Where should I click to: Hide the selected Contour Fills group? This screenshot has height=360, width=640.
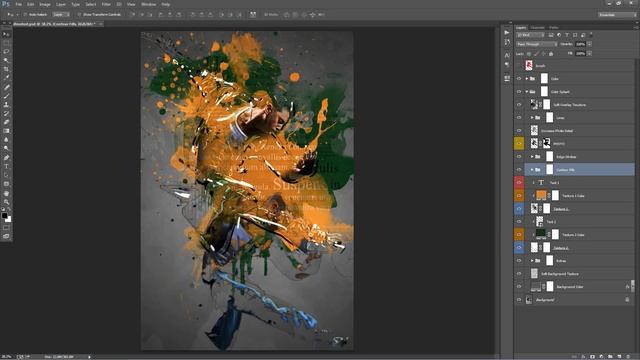[x=519, y=170]
